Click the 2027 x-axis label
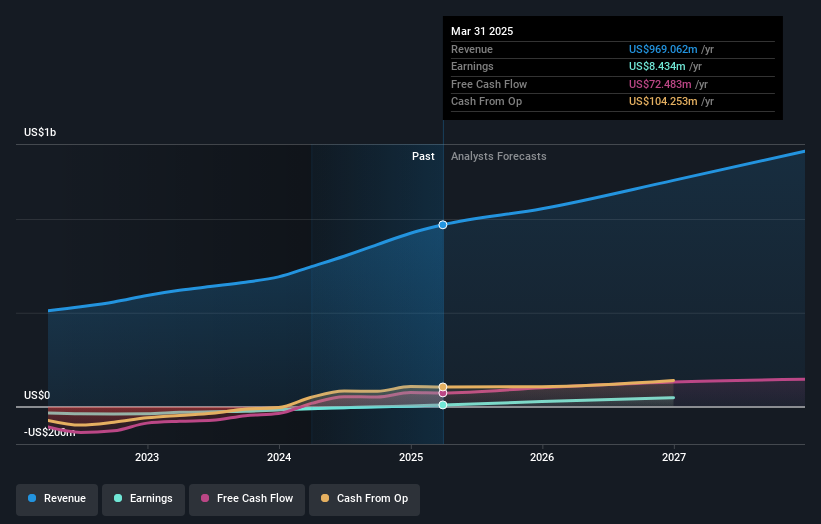Viewport: 821px width, 524px height. click(674, 457)
